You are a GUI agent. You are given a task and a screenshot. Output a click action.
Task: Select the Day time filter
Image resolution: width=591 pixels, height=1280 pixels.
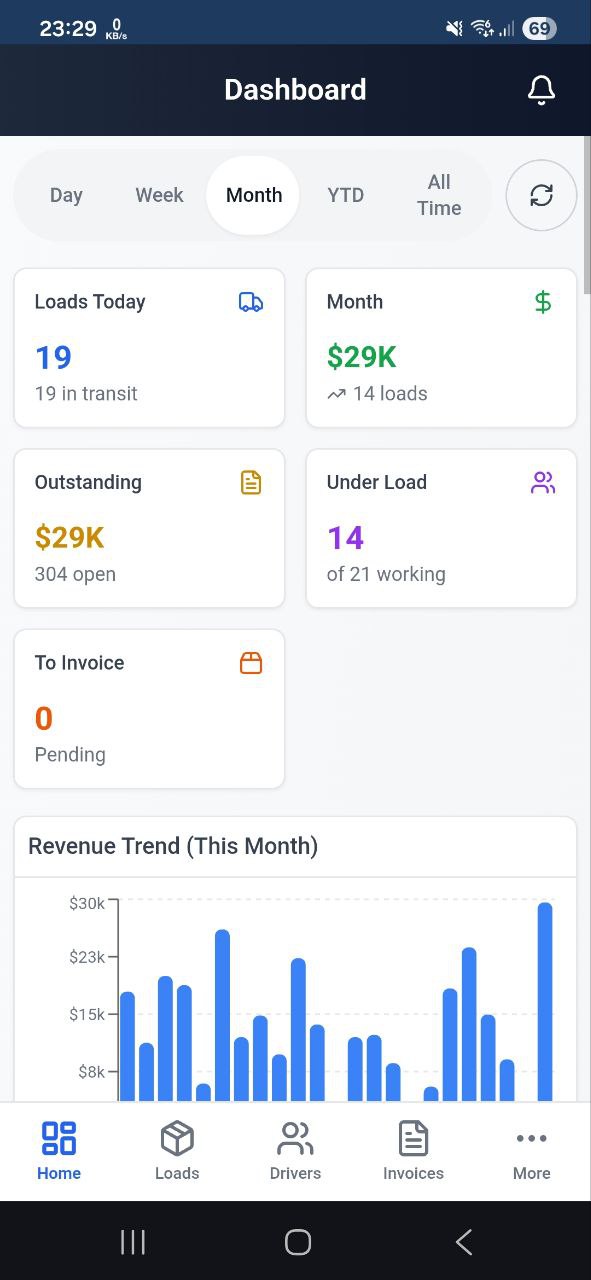pyautogui.click(x=66, y=195)
